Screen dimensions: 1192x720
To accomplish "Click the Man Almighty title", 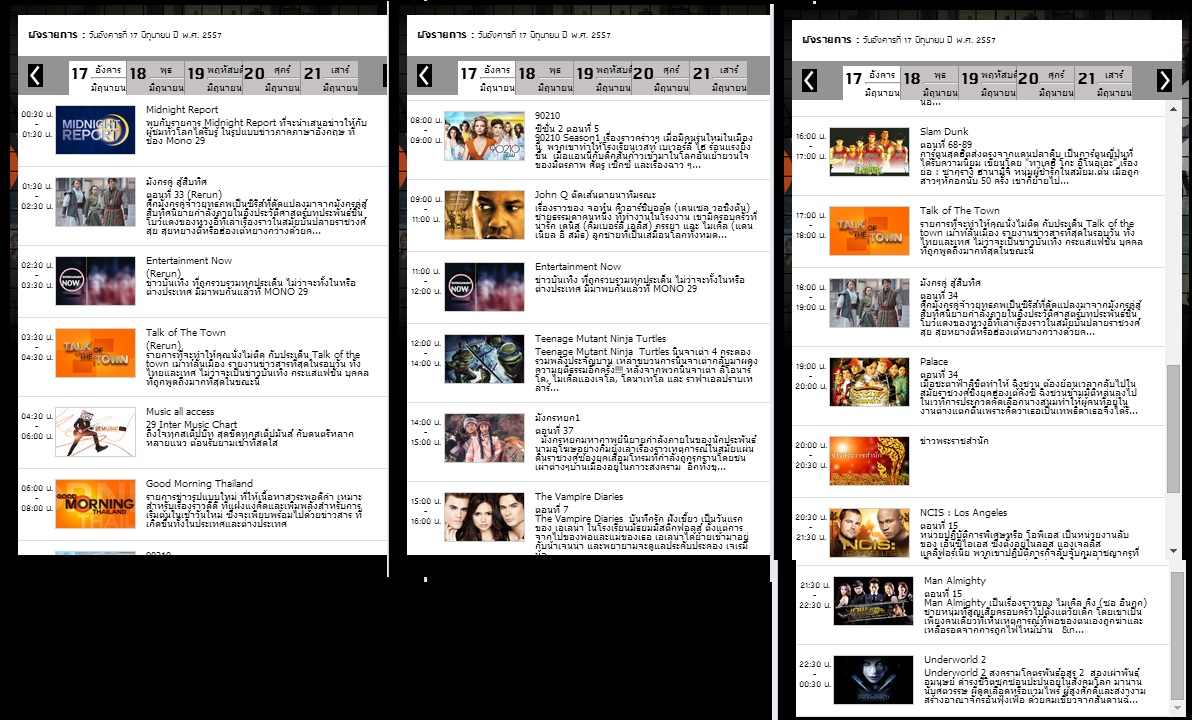I will coord(955,580).
